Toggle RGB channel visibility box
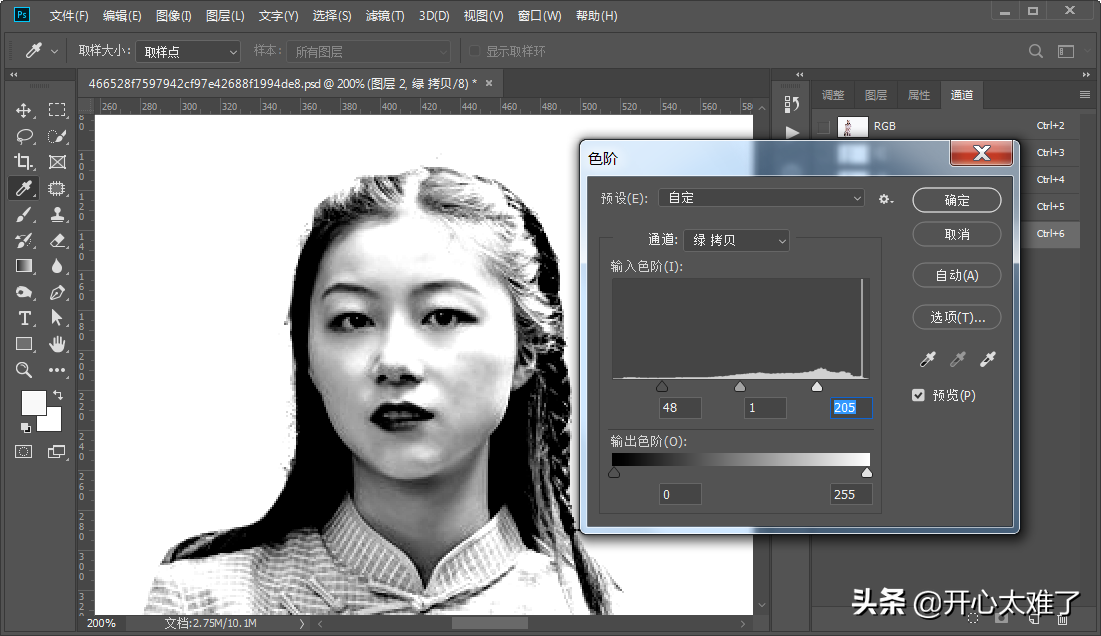Image resolution: width=1101 pixels, height=636 pixels. [x=822, y=126]
